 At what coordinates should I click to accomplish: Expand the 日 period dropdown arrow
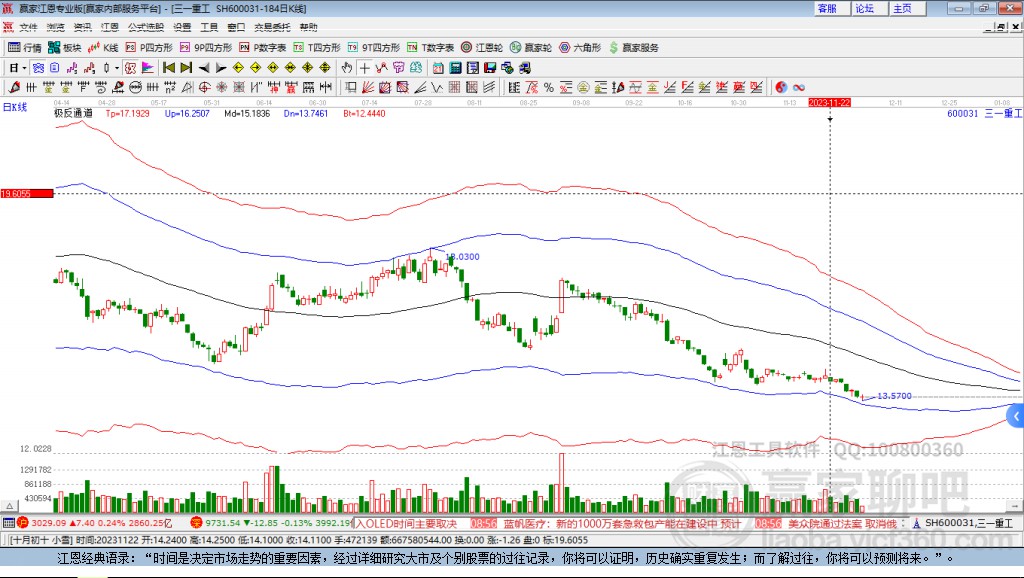24,68
